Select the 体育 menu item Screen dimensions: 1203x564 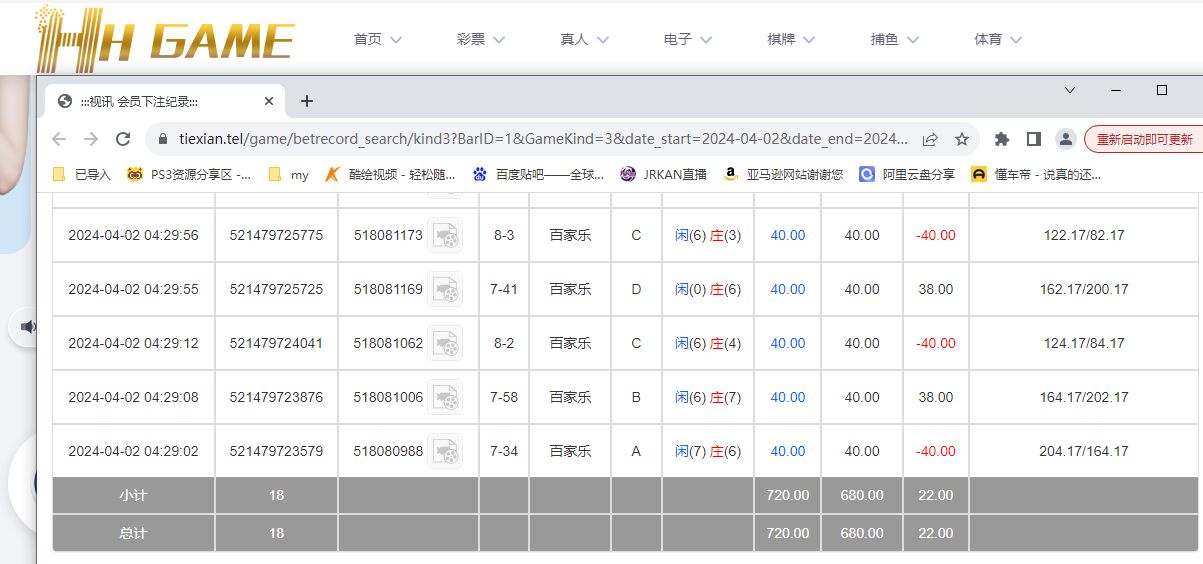pos(998,40)
